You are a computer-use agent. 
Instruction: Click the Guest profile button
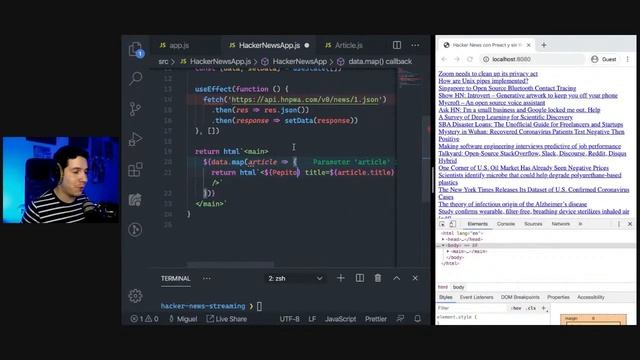[x=604, y=59]
